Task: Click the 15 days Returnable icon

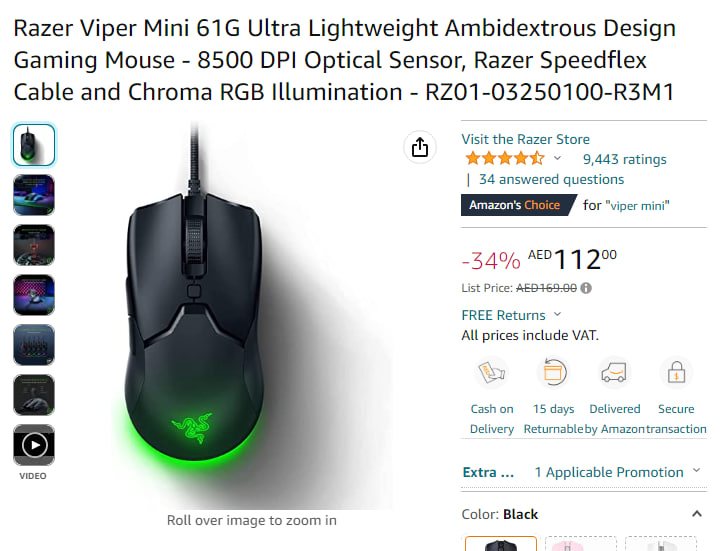Action: [553, 372]
